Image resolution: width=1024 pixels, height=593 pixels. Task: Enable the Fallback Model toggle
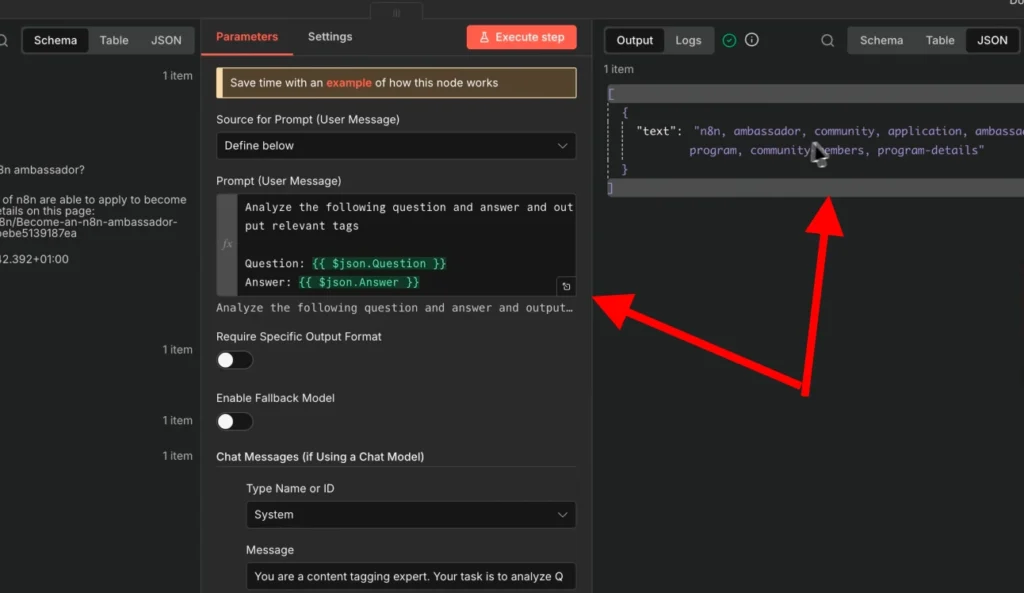click(x=234, y=421)
